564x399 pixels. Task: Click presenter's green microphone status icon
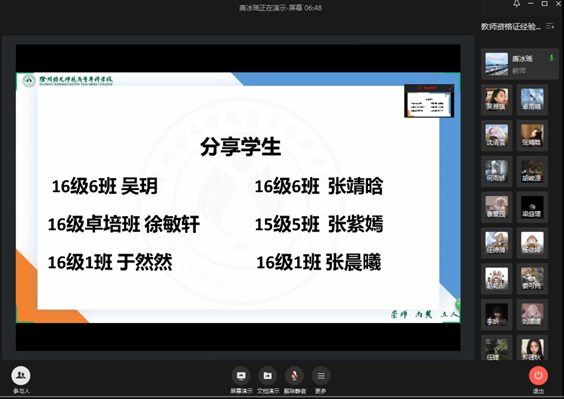pyautogui.click(x=551, y=58)
